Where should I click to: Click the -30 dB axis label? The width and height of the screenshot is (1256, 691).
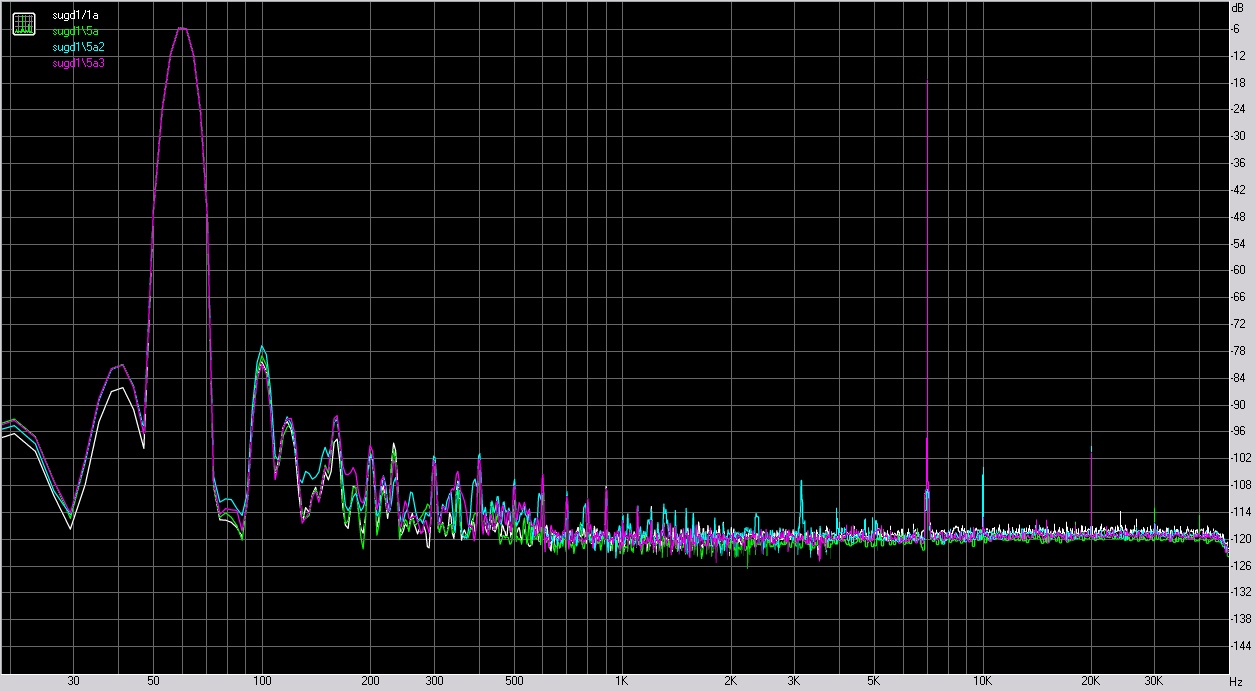(1237, 136)
